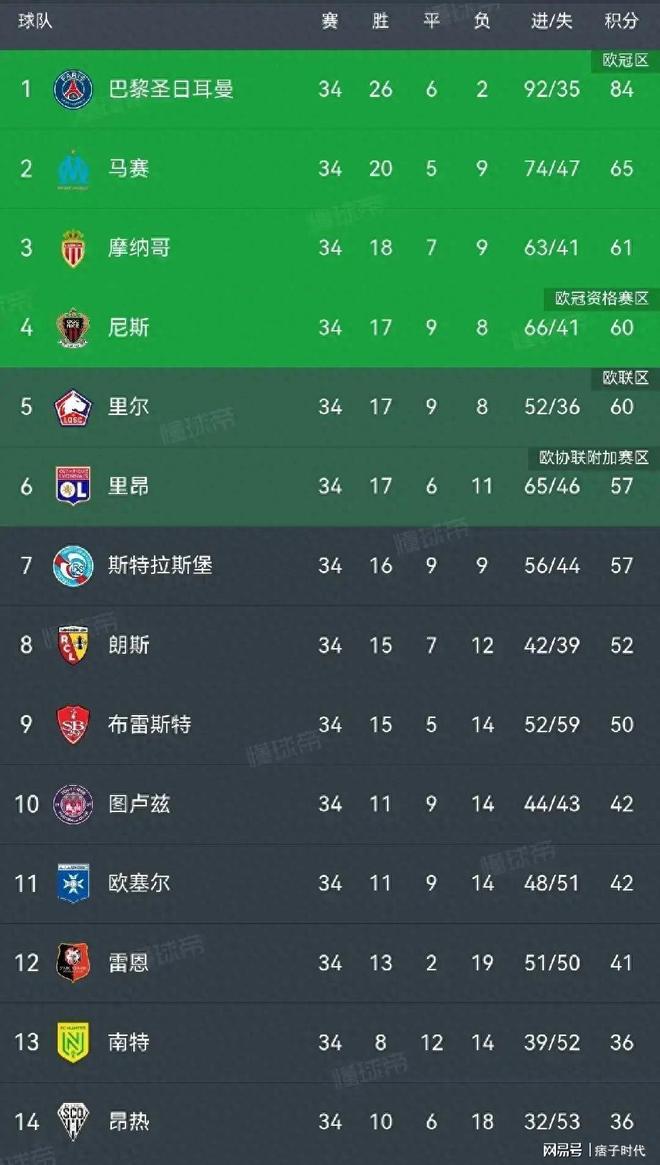Click the Paris Saint-Germain club crest
Screen dimensions: 660x1165
click(x=72, y=90)
